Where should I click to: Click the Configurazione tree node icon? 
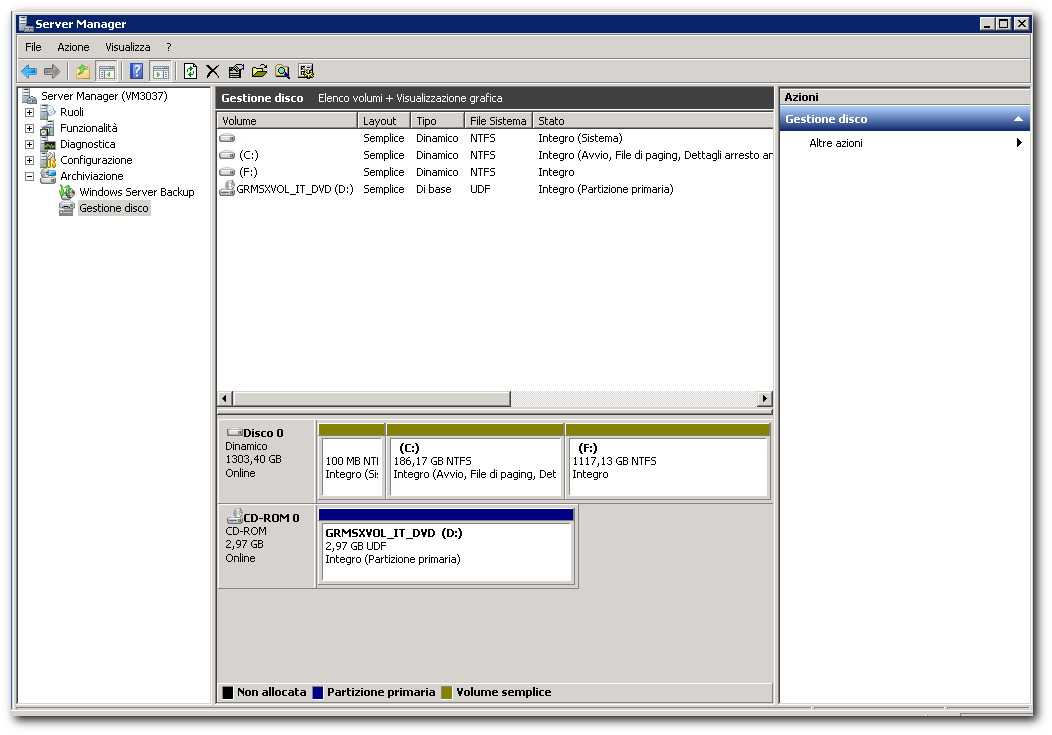click(x=48, y=160)
